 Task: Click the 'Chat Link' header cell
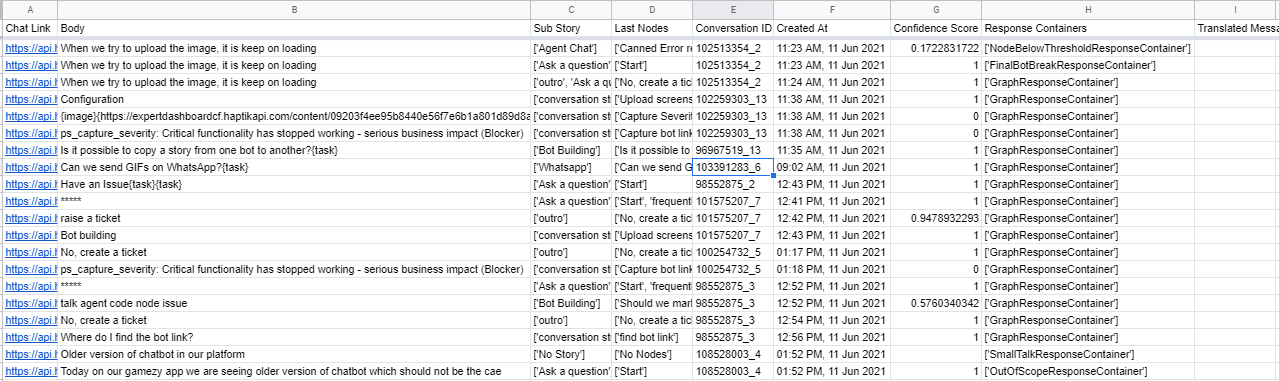(x=30, y=28)
